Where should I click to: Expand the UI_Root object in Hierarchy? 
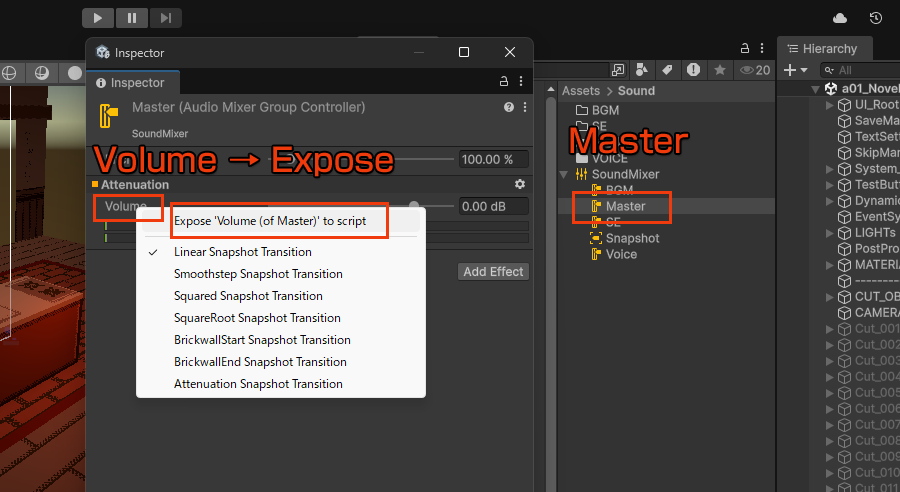pos(829,105)
